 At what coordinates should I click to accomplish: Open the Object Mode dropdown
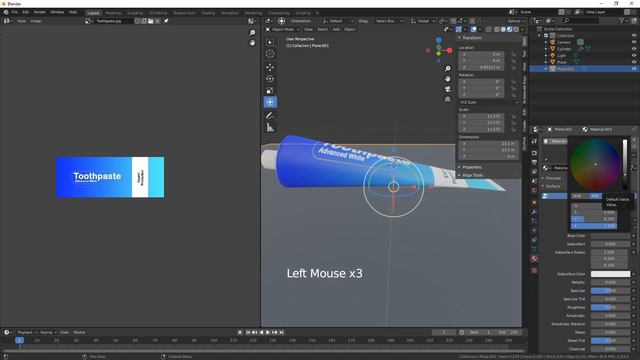coord(282,29)
